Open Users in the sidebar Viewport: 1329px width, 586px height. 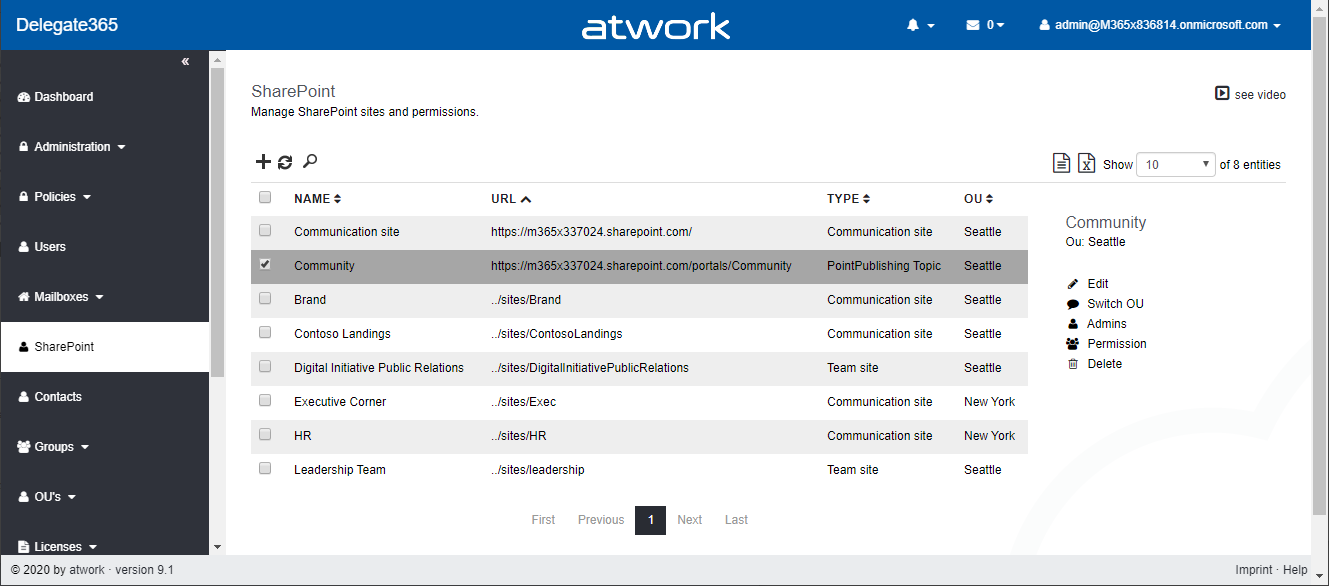[x=49, y=247]
